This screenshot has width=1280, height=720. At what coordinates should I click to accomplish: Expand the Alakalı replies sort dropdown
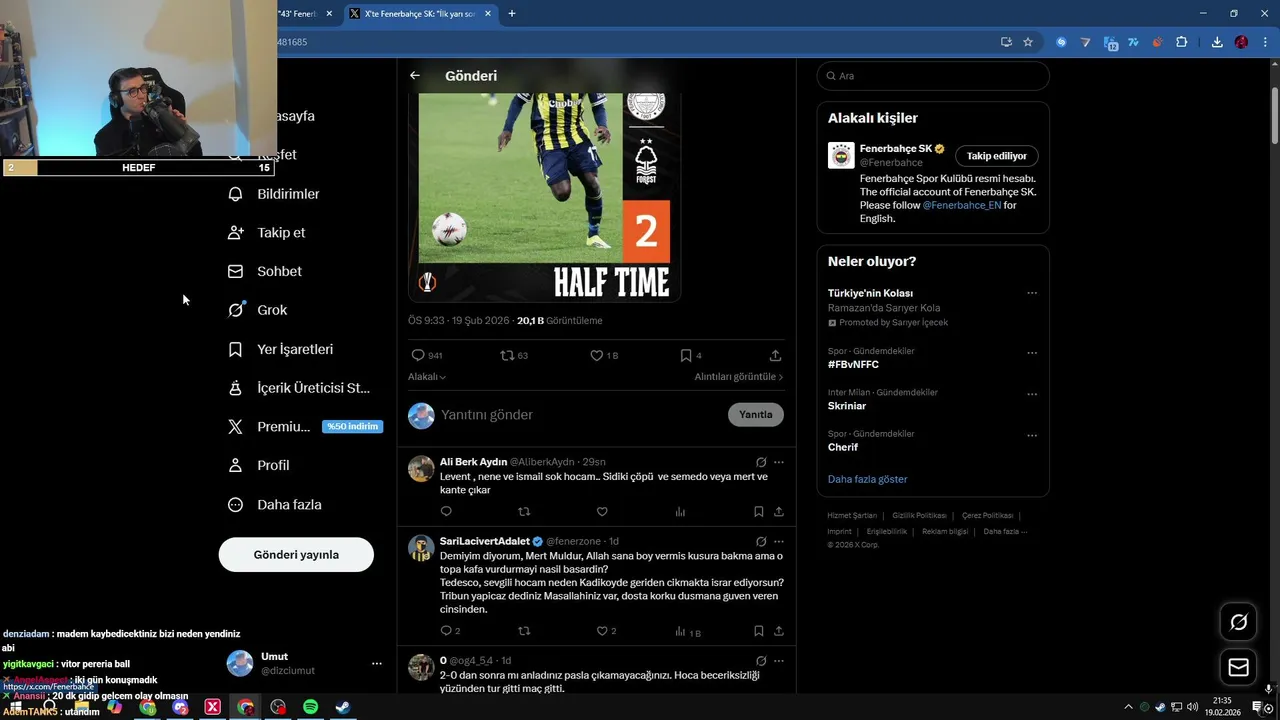427,377
